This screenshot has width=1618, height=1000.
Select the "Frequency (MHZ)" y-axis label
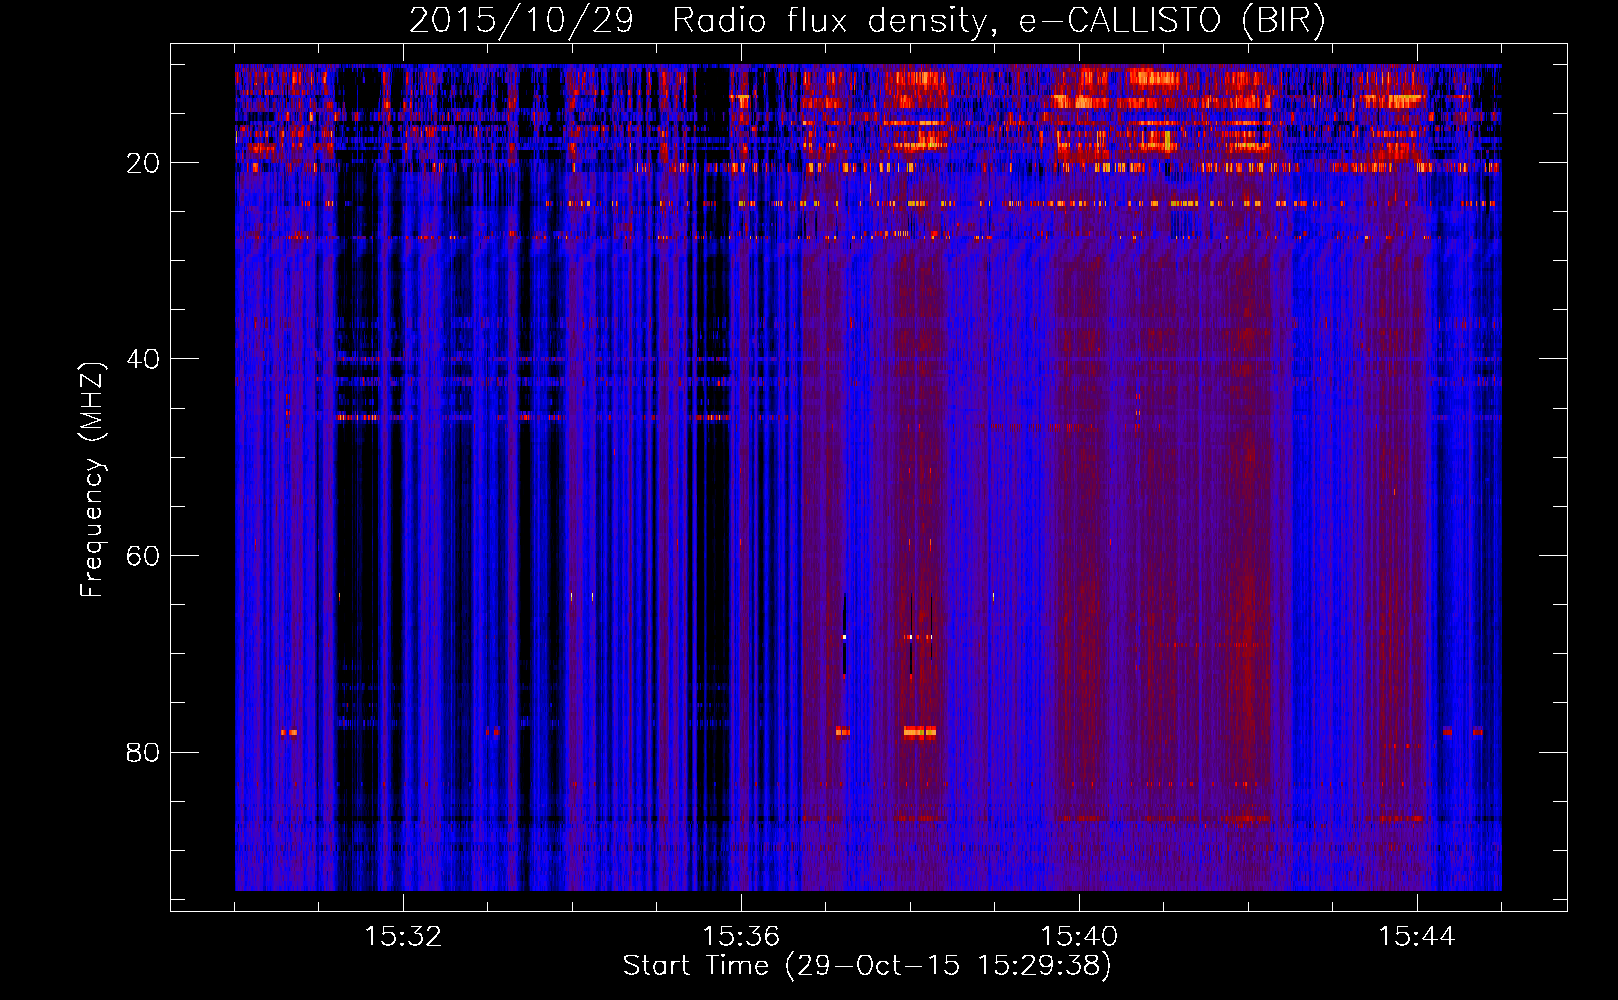(x=92, y=480)
